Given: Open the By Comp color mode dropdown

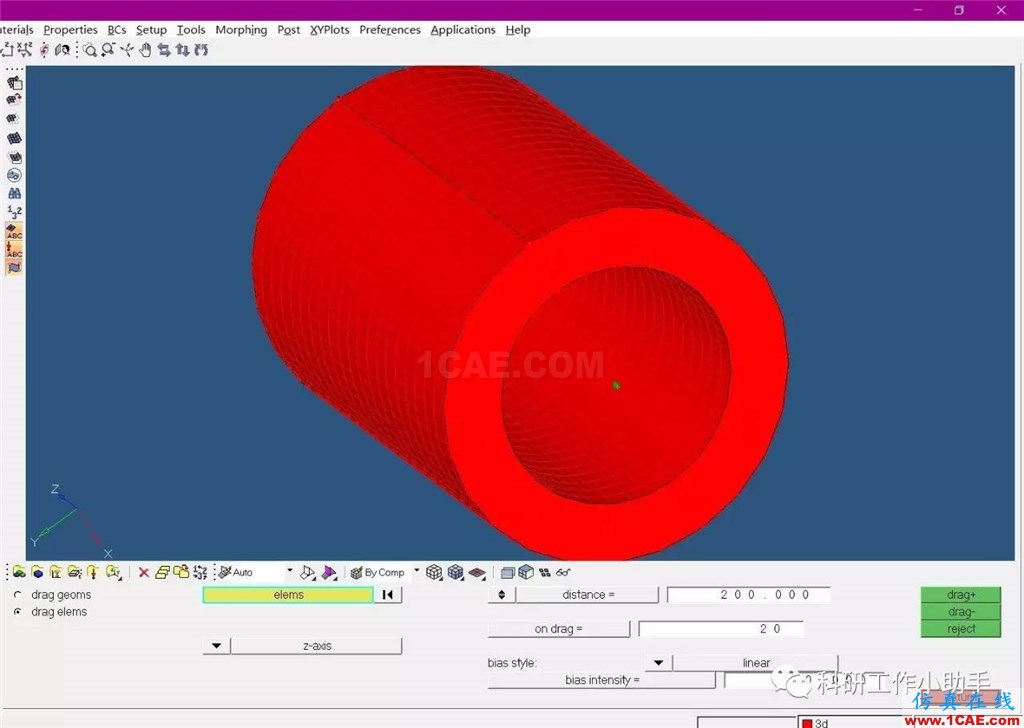Looking at the screenshot, I should [x=417, y=571].
